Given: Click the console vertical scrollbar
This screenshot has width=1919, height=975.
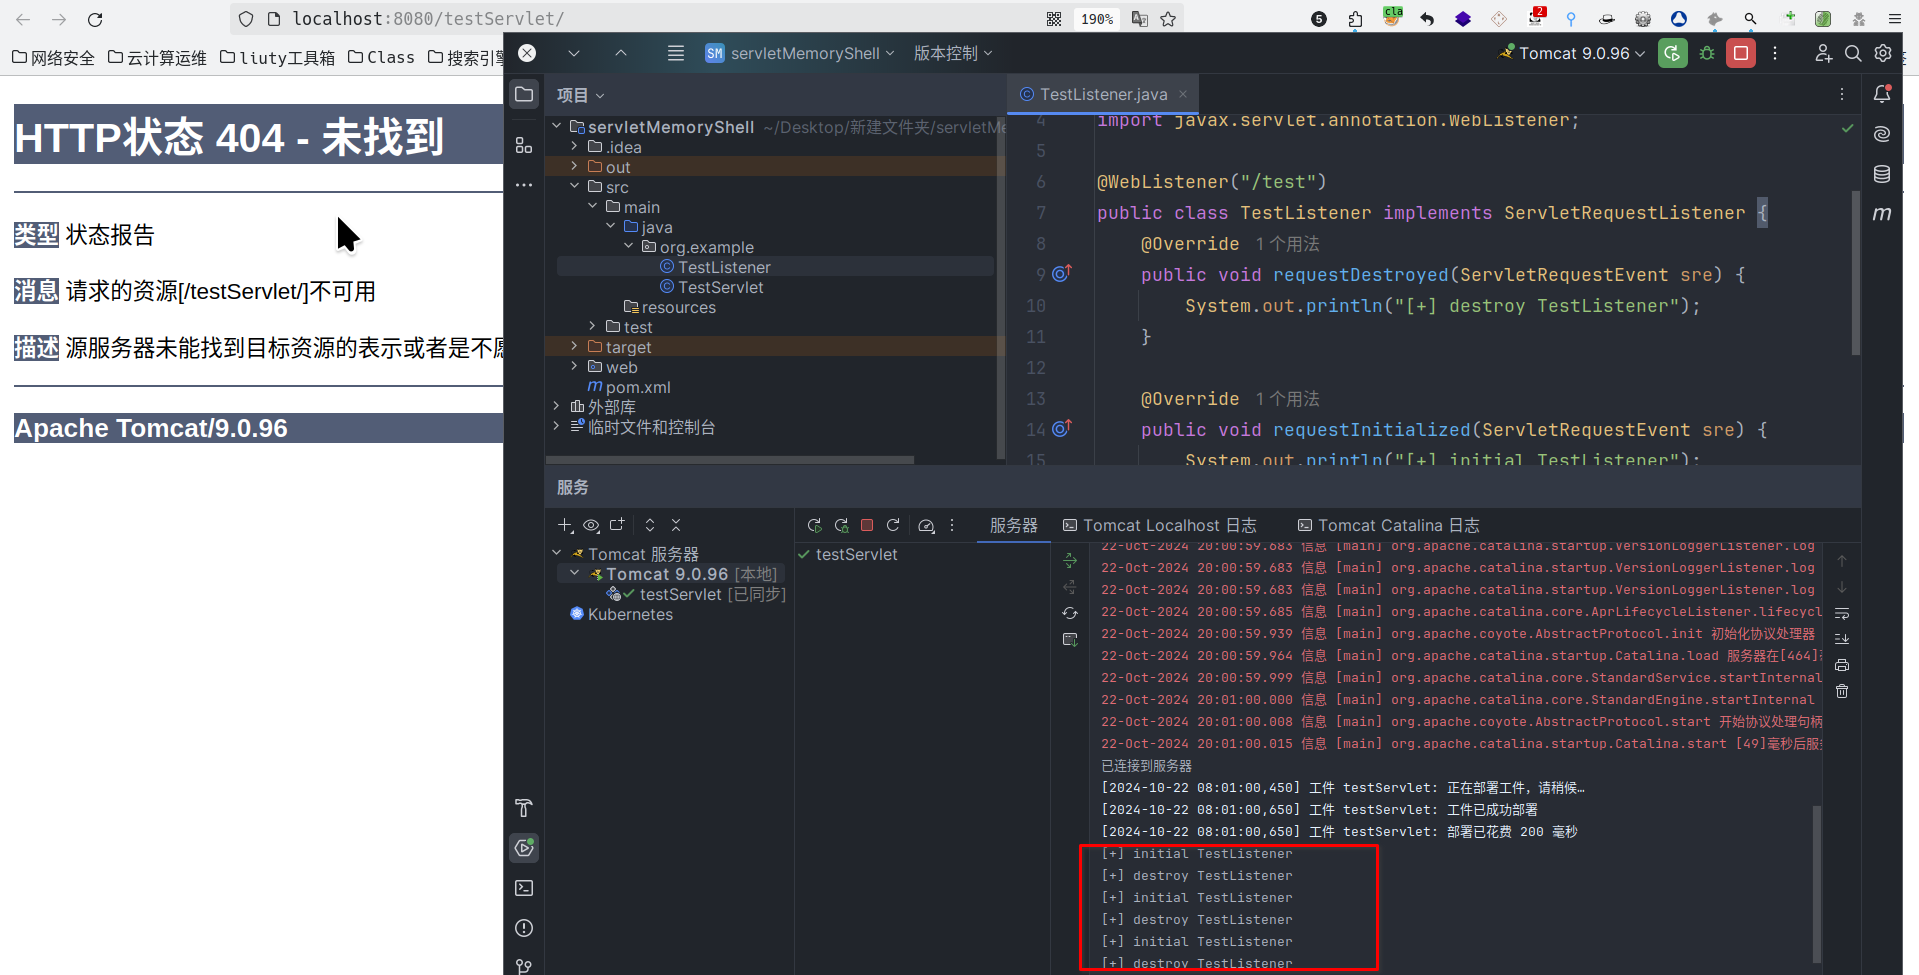Looking at the screenshot, I should point(1817,884).
